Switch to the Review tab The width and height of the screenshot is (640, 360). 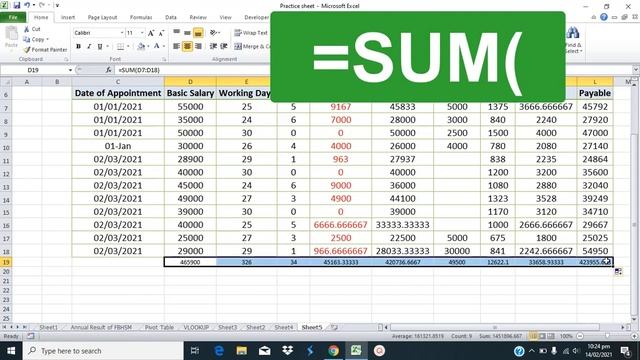[198, 17]
